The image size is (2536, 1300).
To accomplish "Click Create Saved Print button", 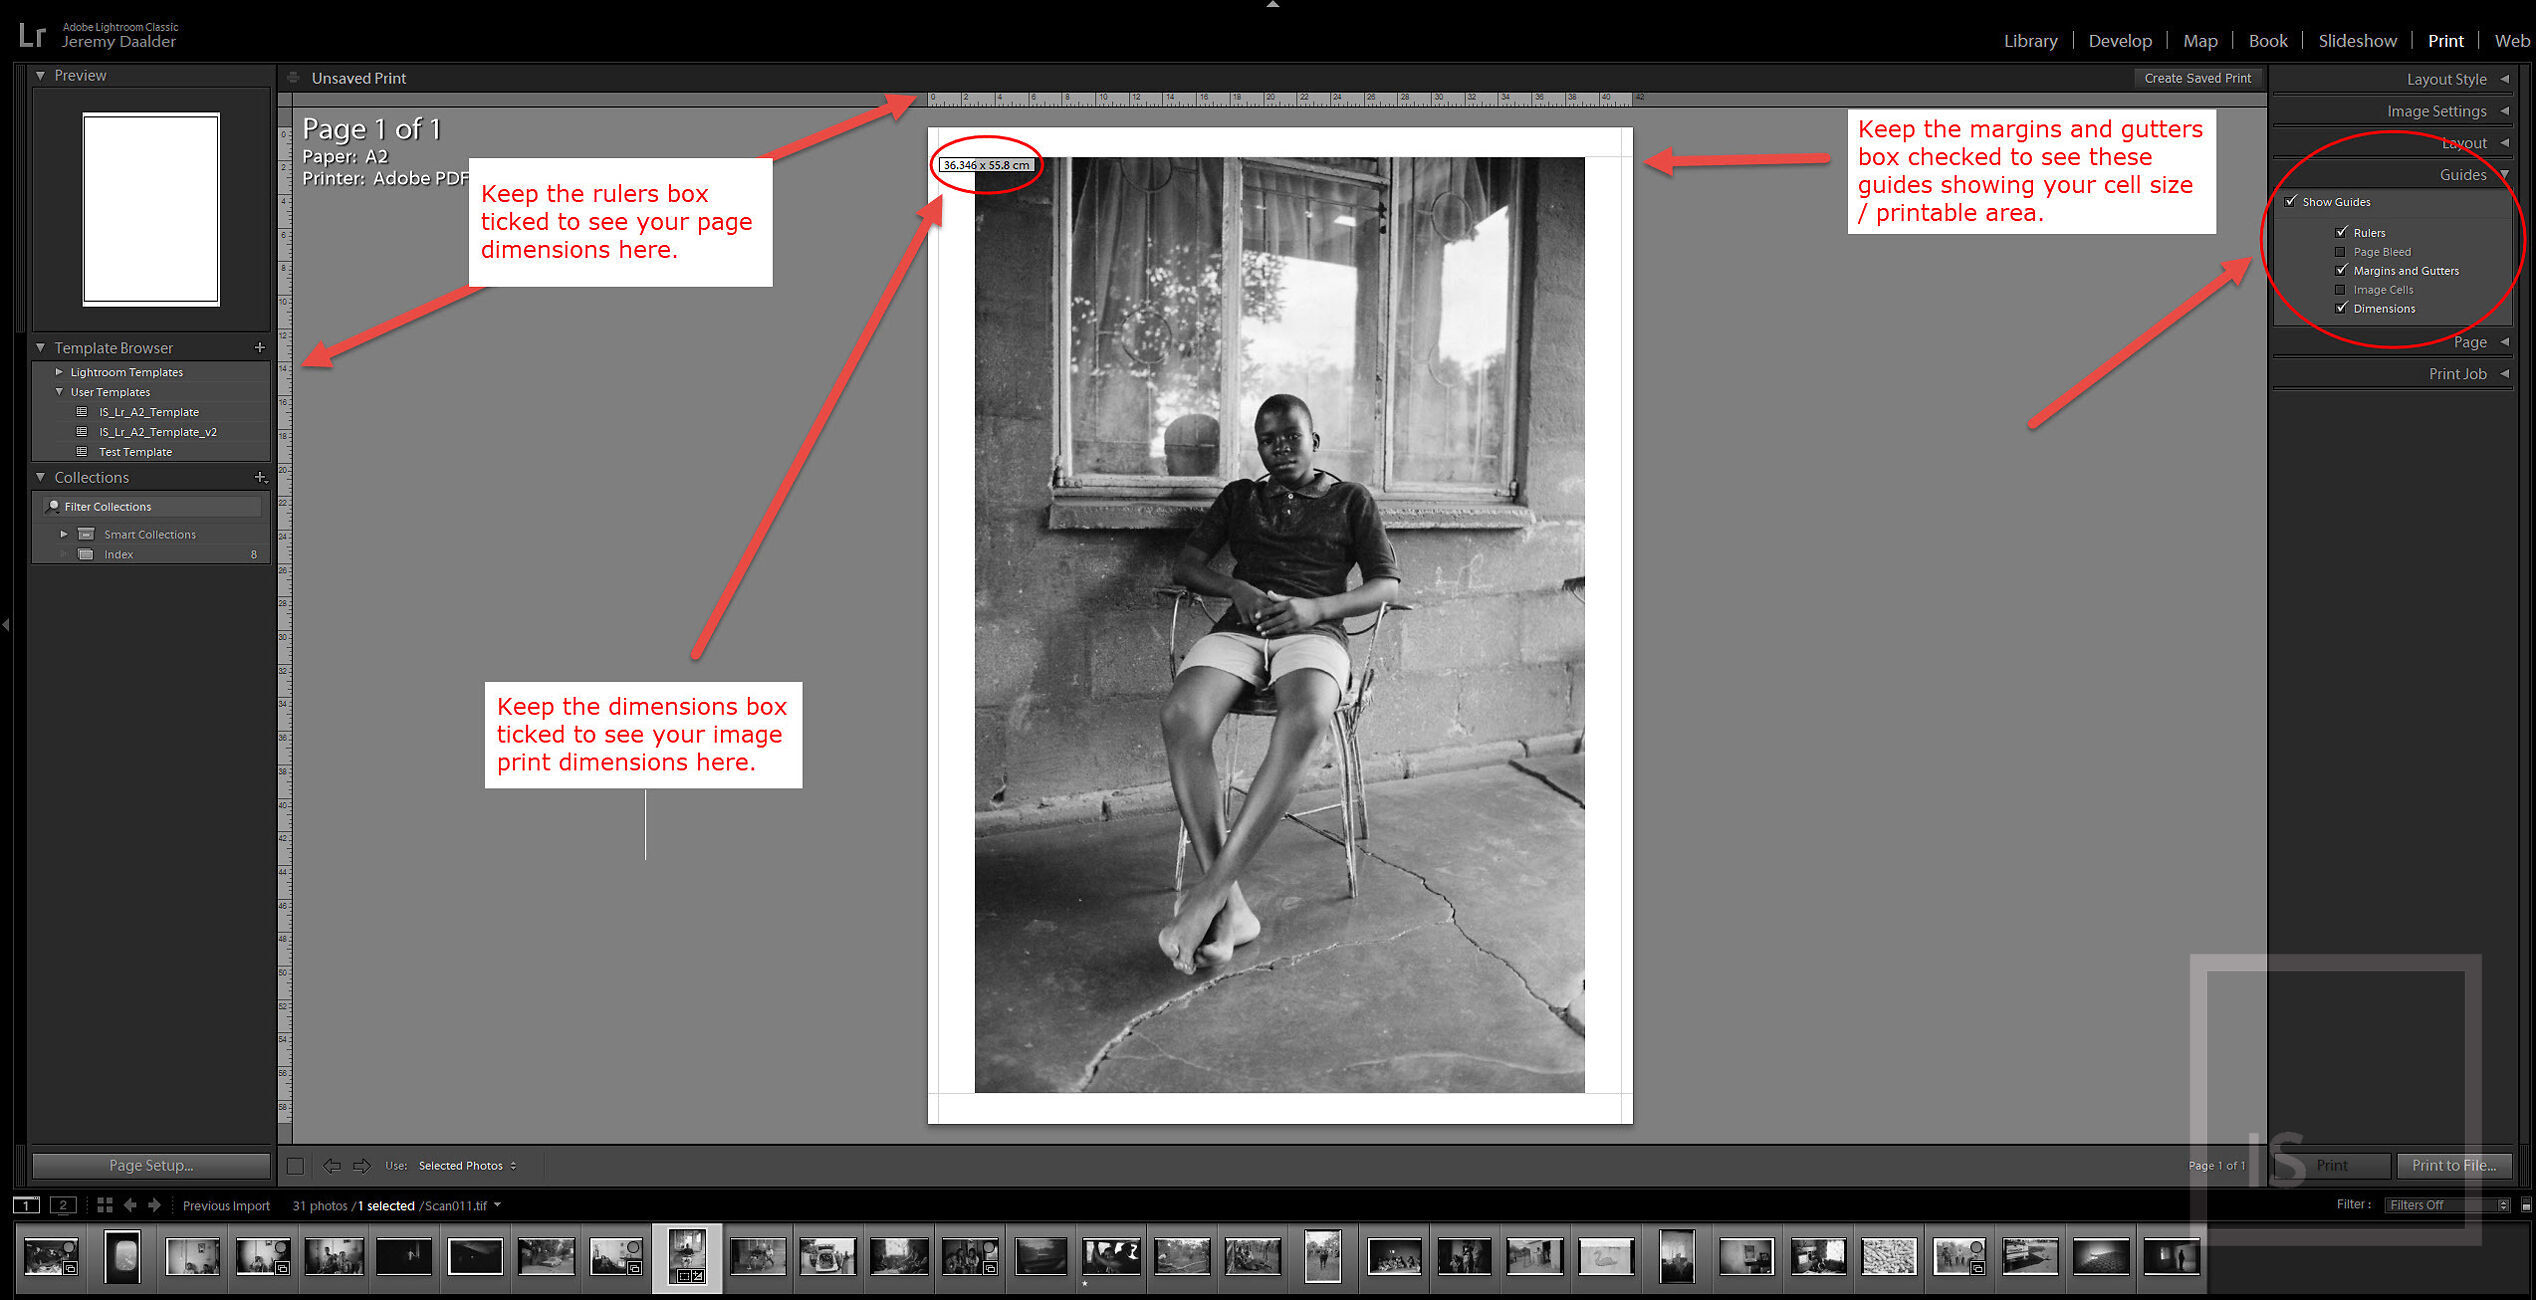I will [2197, 78].
